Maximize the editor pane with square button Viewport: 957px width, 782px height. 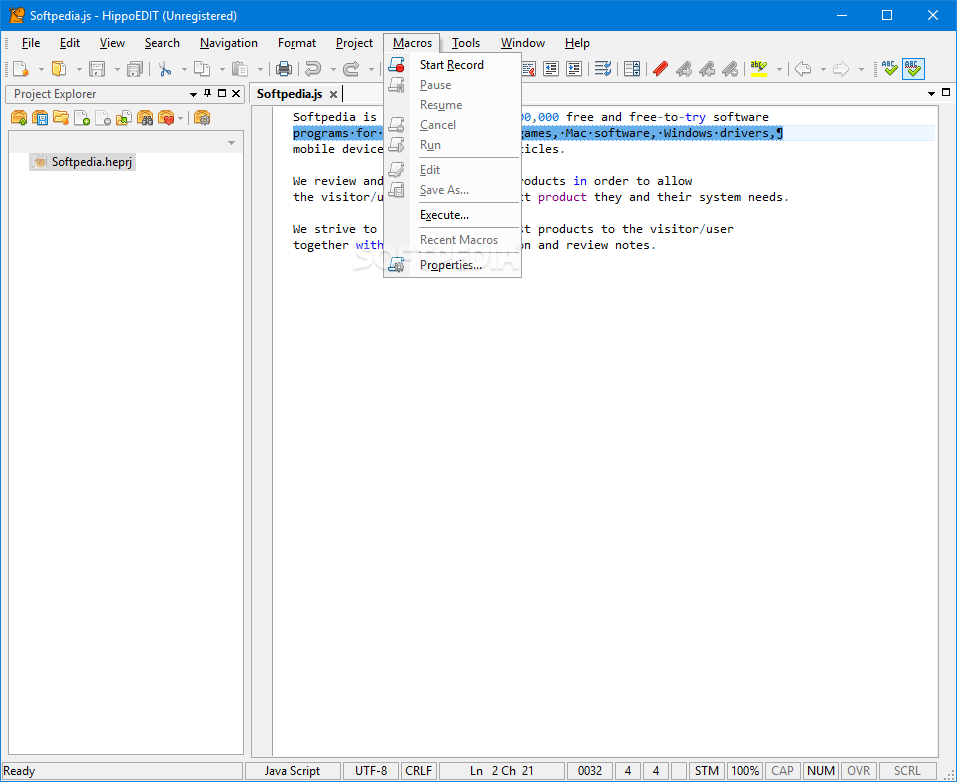[946, 93]
